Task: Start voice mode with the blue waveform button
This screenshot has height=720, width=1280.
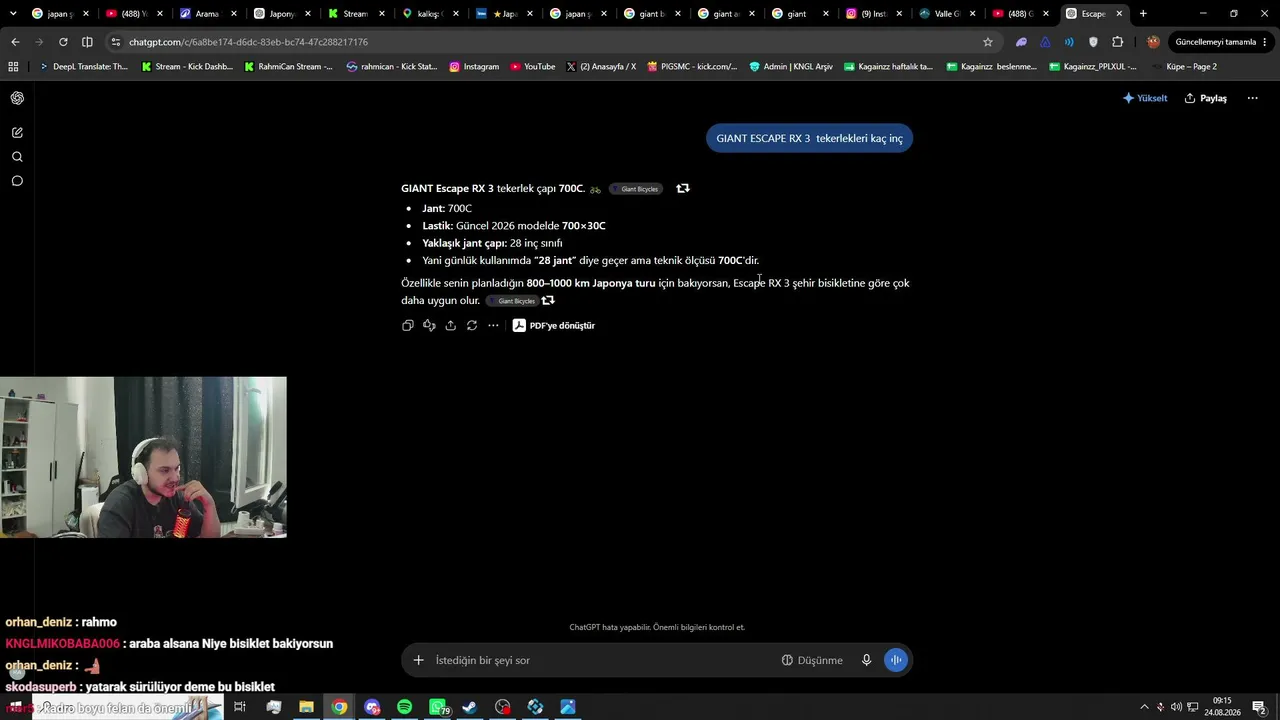Action: pyautogui.click(x=896, y=660)
